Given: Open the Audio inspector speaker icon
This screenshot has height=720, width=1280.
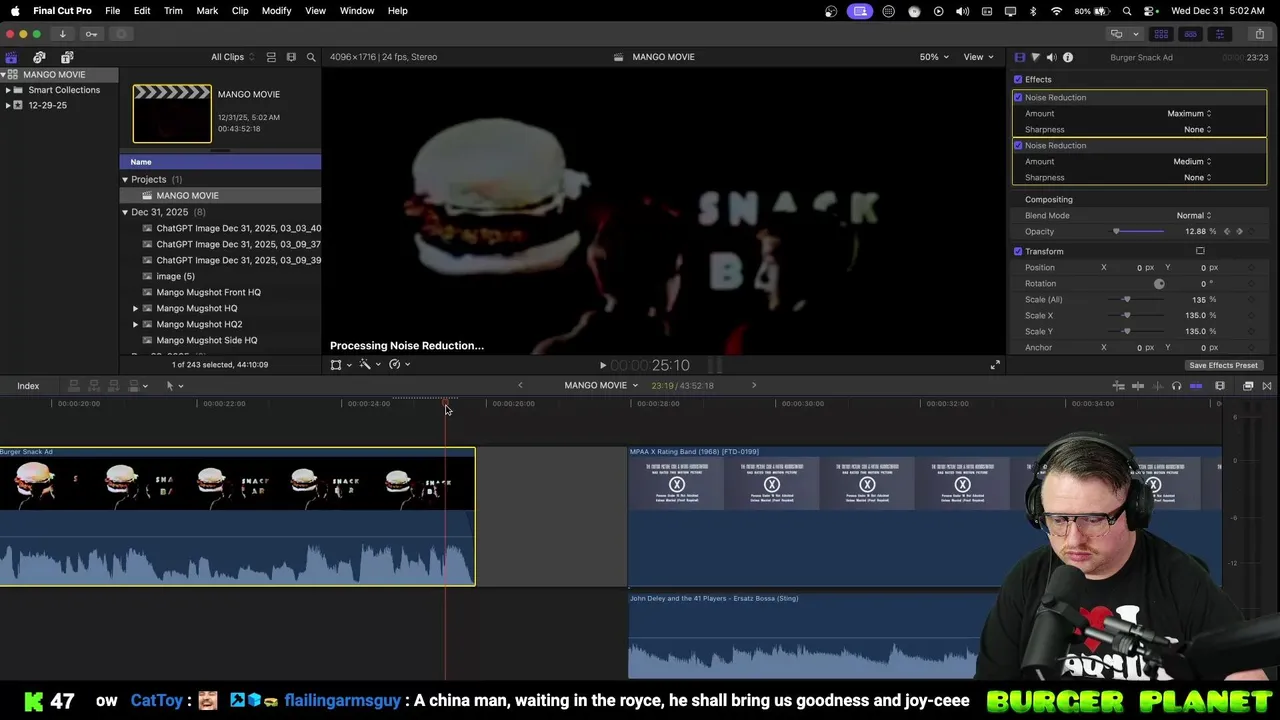Looking at the screenshot, I should point(1051,57).
